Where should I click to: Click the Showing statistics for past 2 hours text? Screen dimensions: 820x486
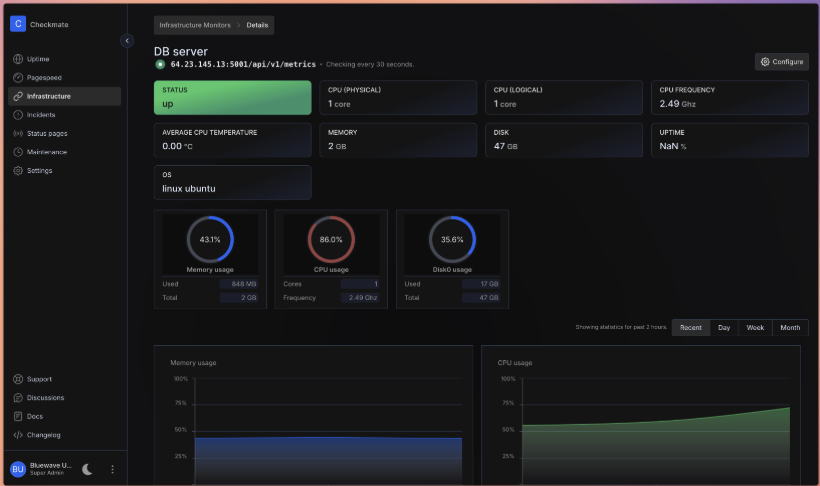point(621,327)
